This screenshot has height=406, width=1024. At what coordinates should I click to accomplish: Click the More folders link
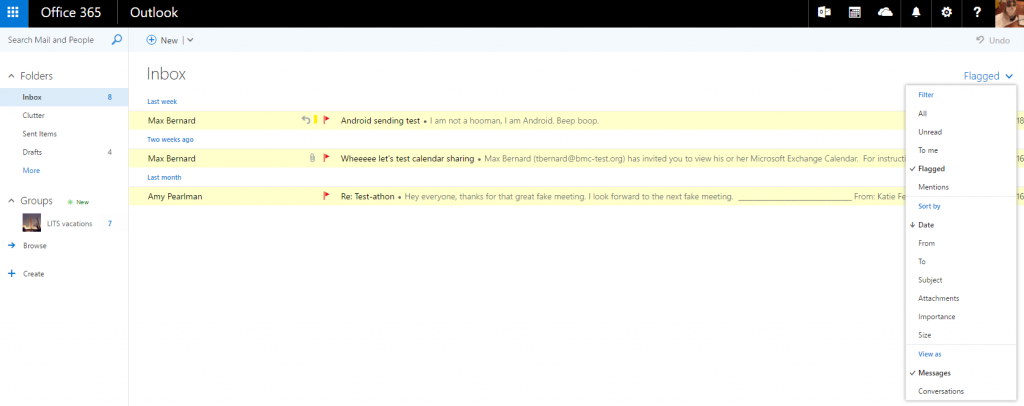[31, 170]
